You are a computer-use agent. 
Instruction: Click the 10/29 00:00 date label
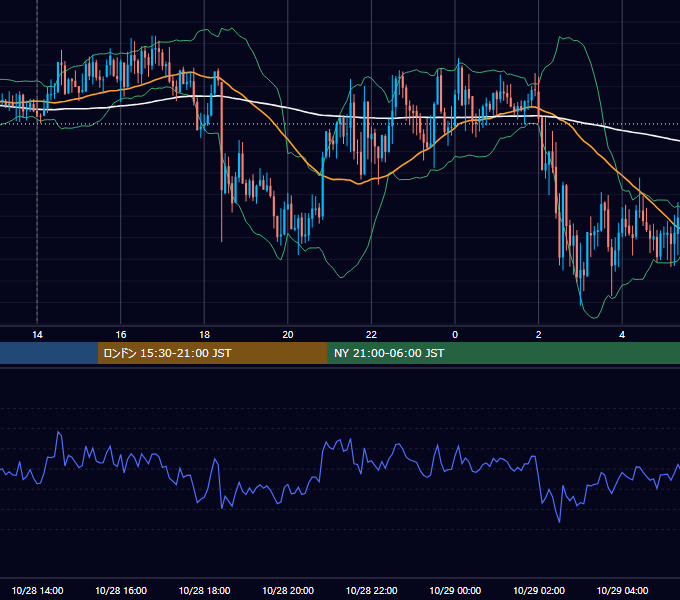(455, 590)
